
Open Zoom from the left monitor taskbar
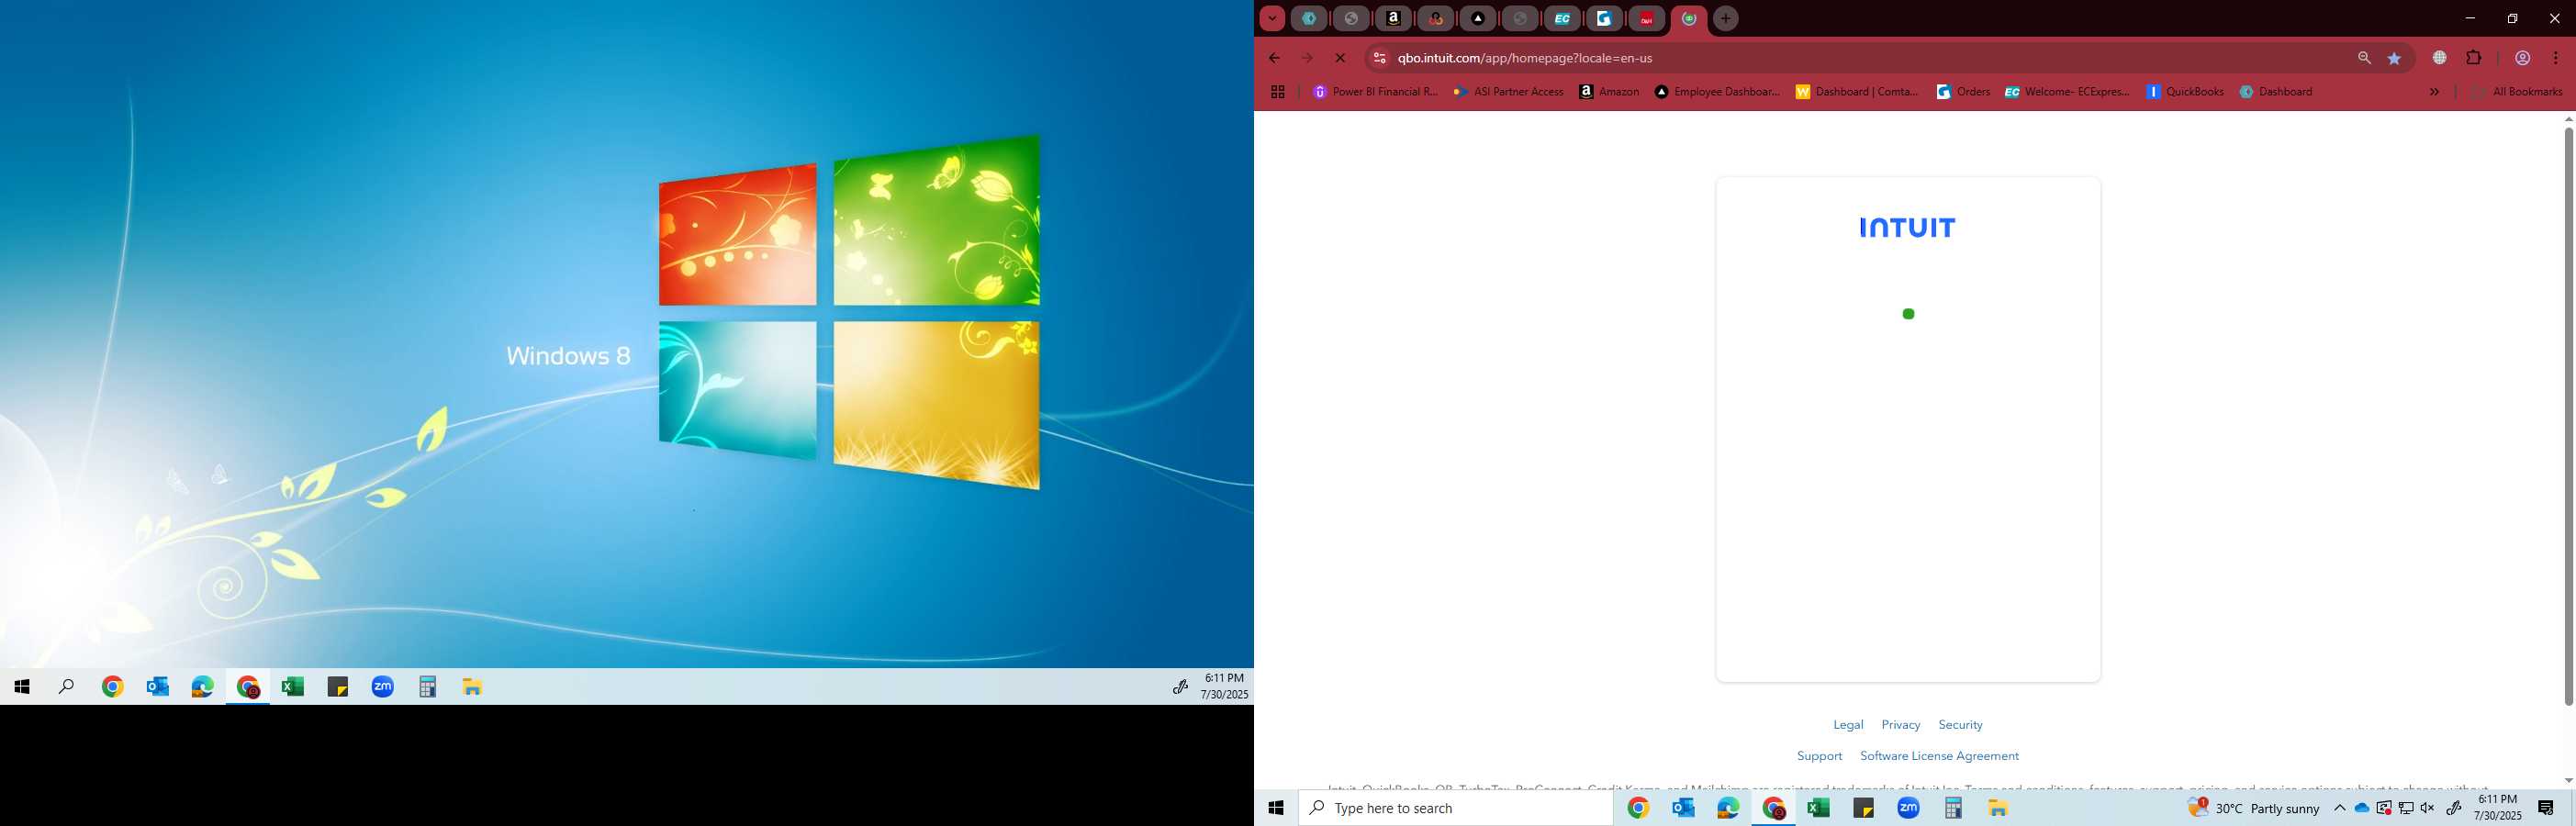[382, 687]
